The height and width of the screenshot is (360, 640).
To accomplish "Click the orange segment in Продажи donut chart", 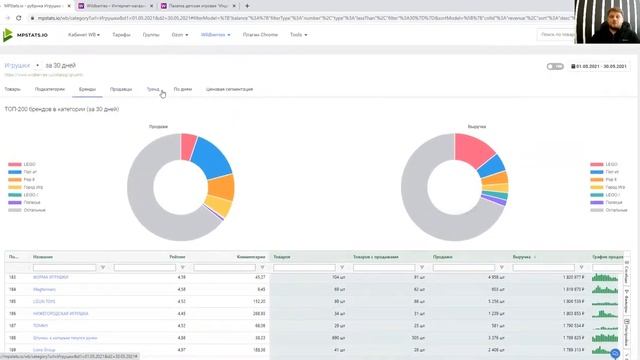I will (x=221, y=187).
